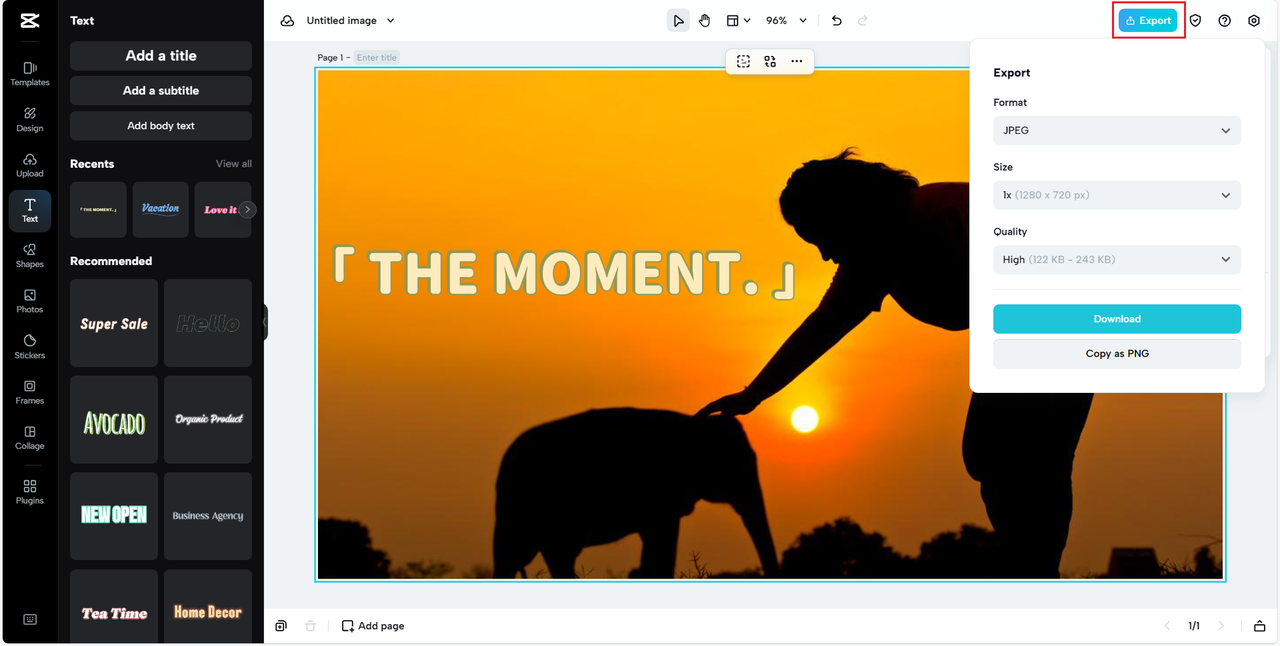Viewport: 1280px width, 646px height.
Task: Show next recent text styles arrow
Action: pos(248,210)
